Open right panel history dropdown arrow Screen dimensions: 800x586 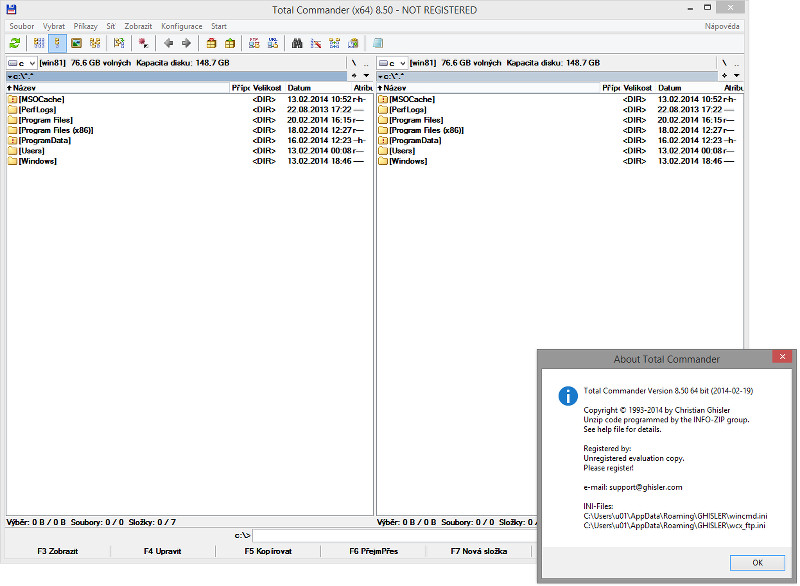(737, 76)
